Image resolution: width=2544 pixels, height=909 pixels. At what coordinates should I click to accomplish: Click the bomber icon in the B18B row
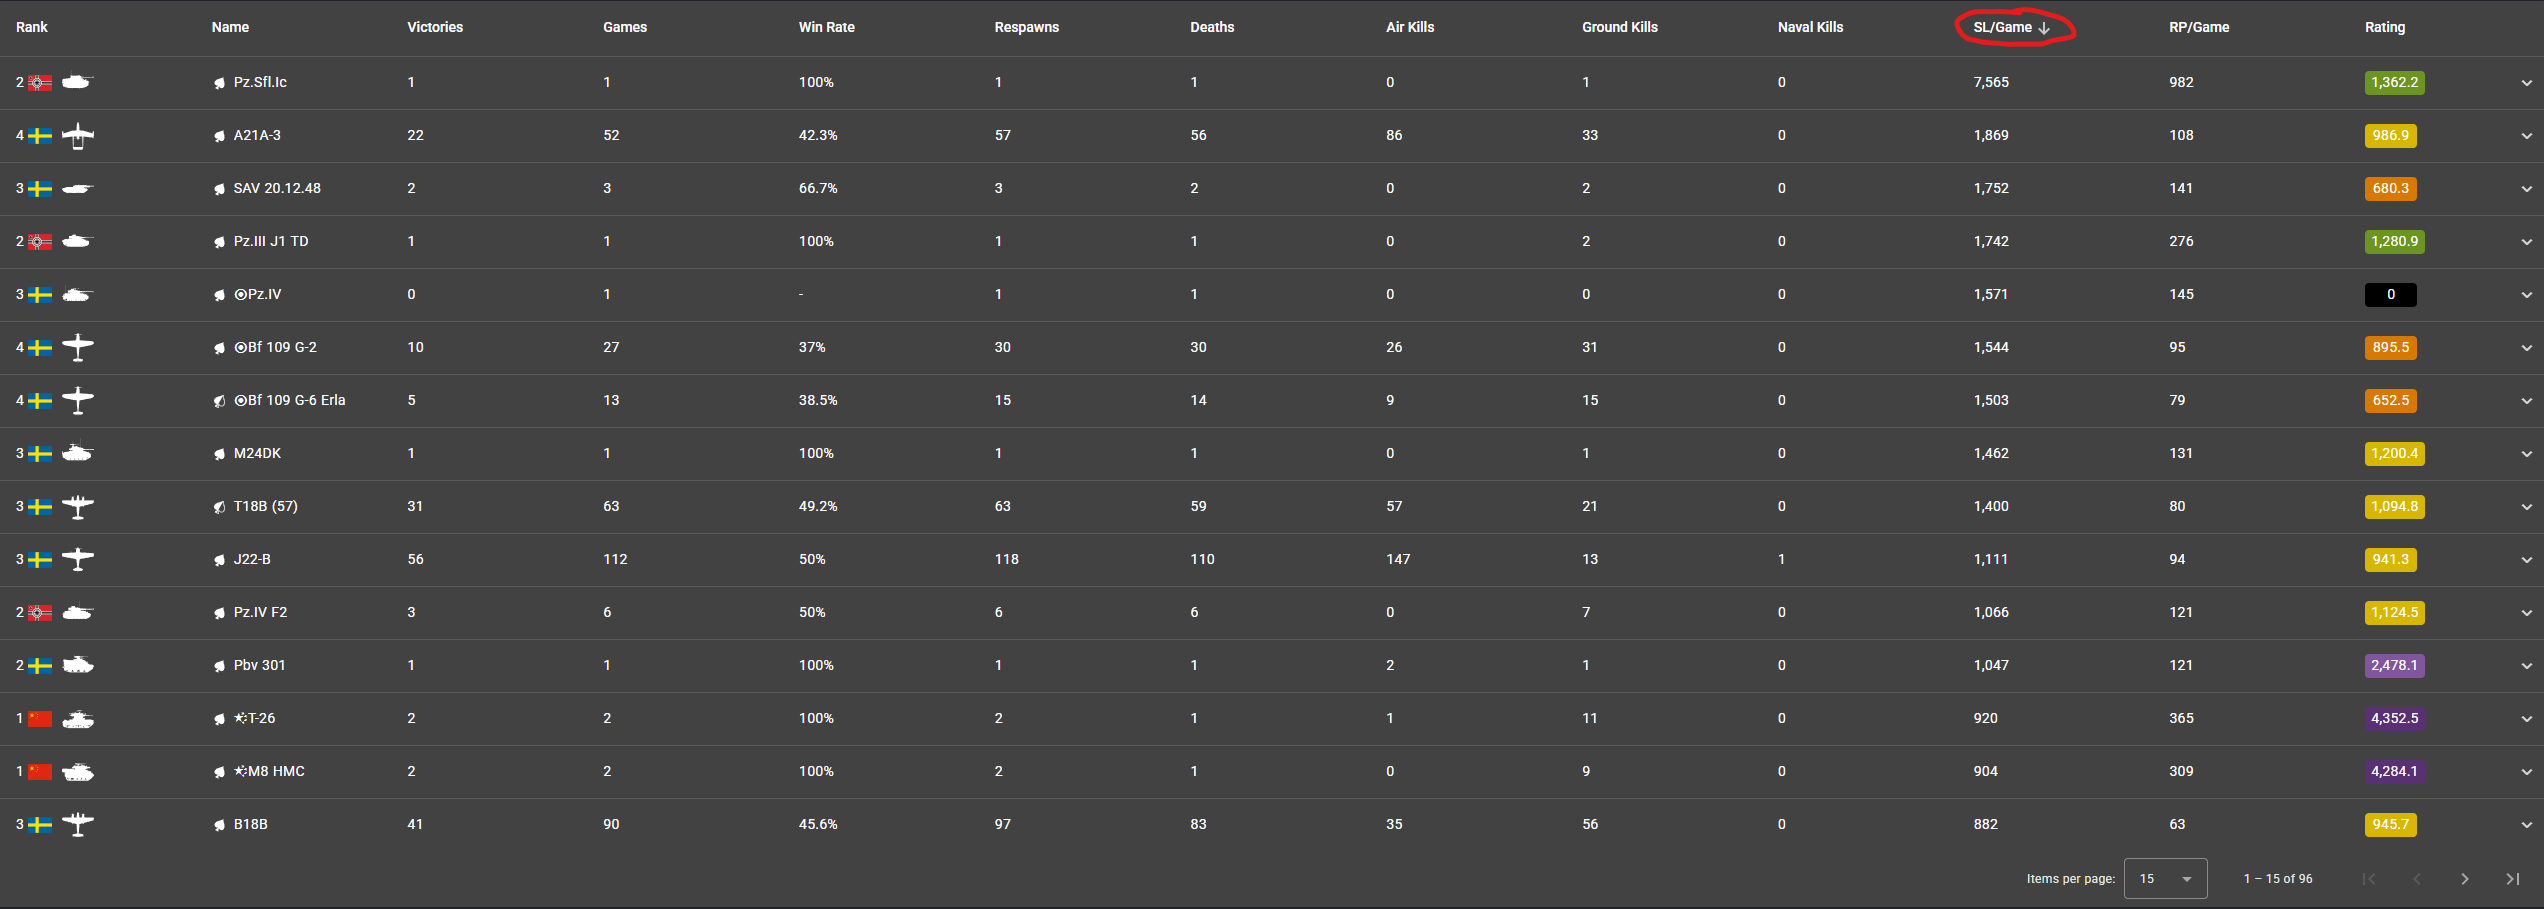[x=78, y=825]
